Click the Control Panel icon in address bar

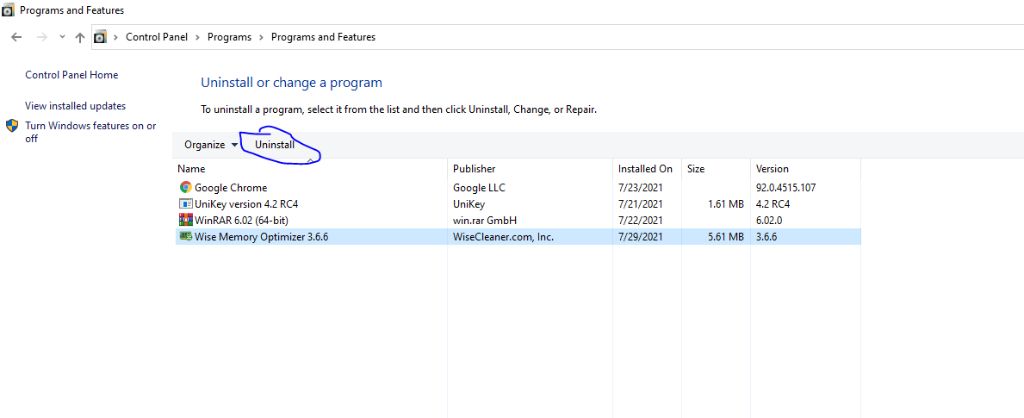click(100, 37)
